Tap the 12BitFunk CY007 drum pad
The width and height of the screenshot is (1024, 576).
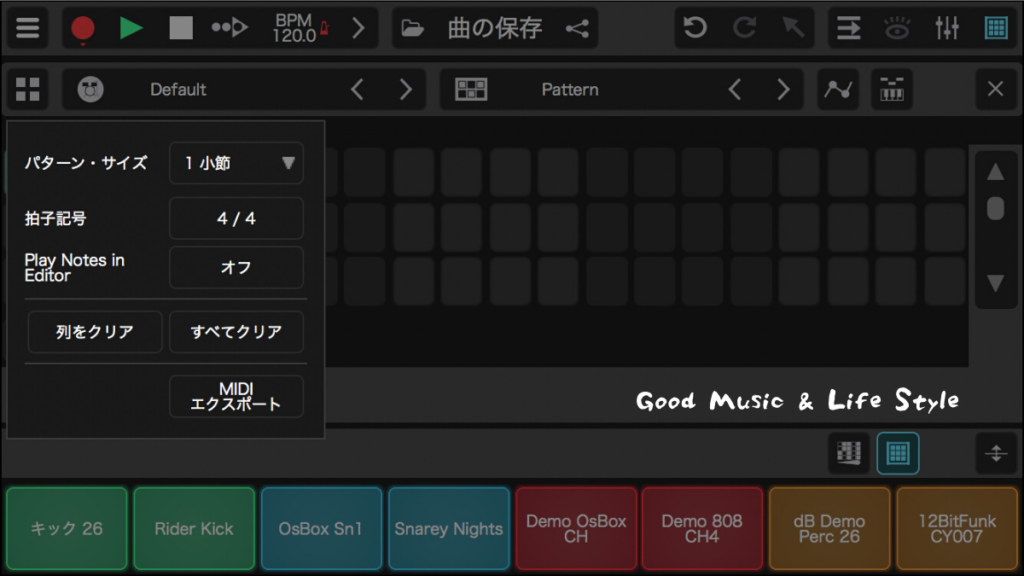(957, 528)
